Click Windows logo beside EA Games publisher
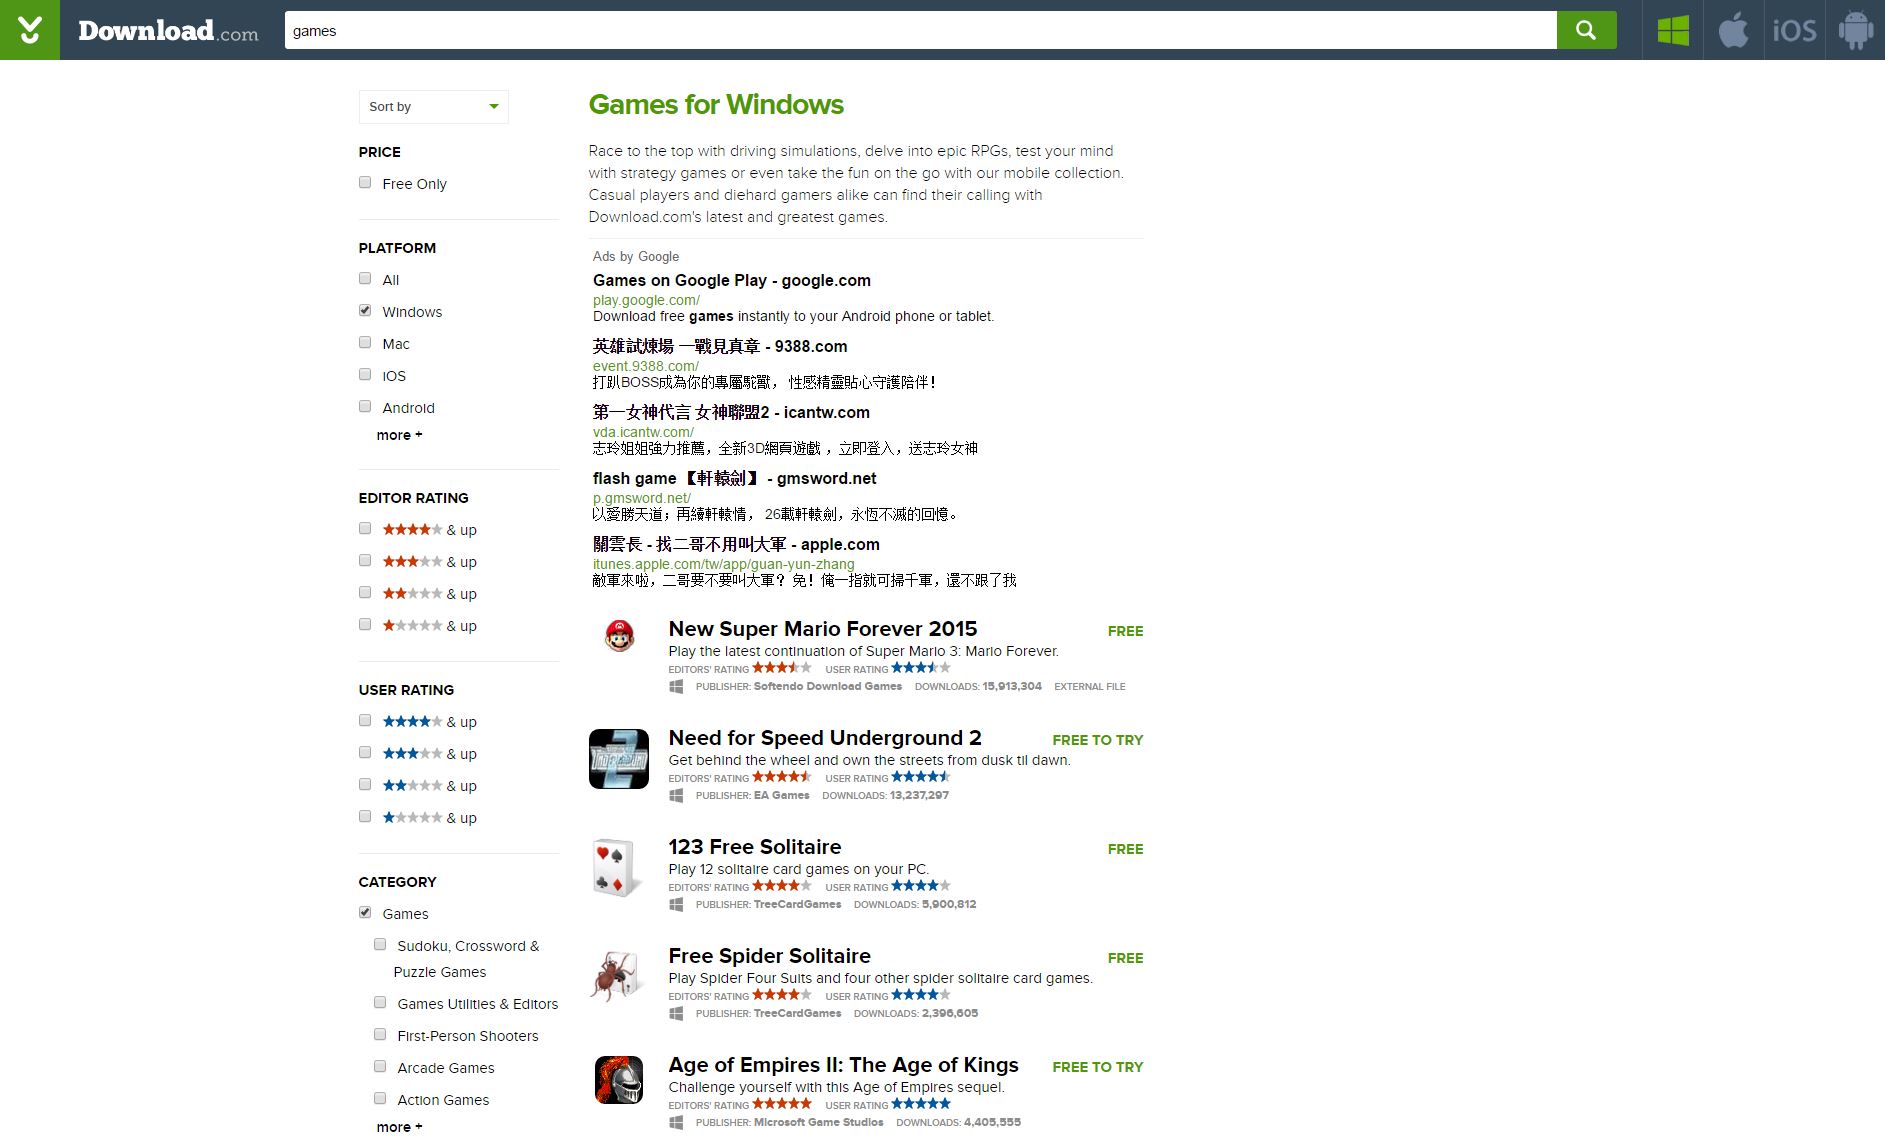This screenshot has width=1885, height=1144. pyautogui.click(x=676, y=796)
